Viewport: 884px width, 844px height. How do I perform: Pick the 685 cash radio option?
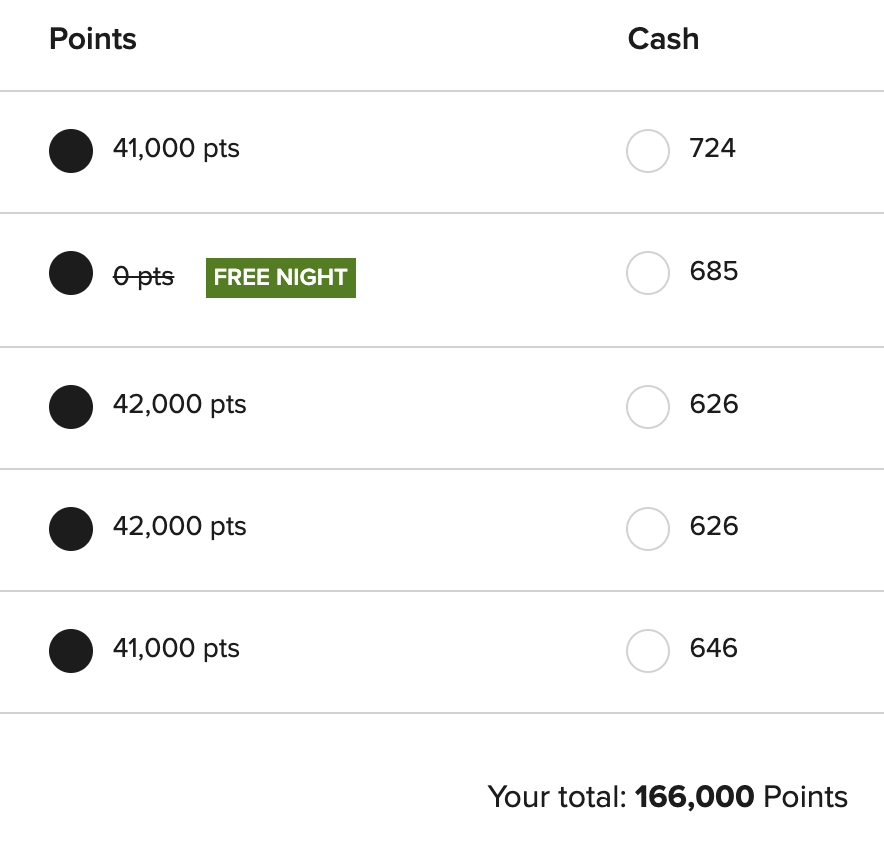647,273
